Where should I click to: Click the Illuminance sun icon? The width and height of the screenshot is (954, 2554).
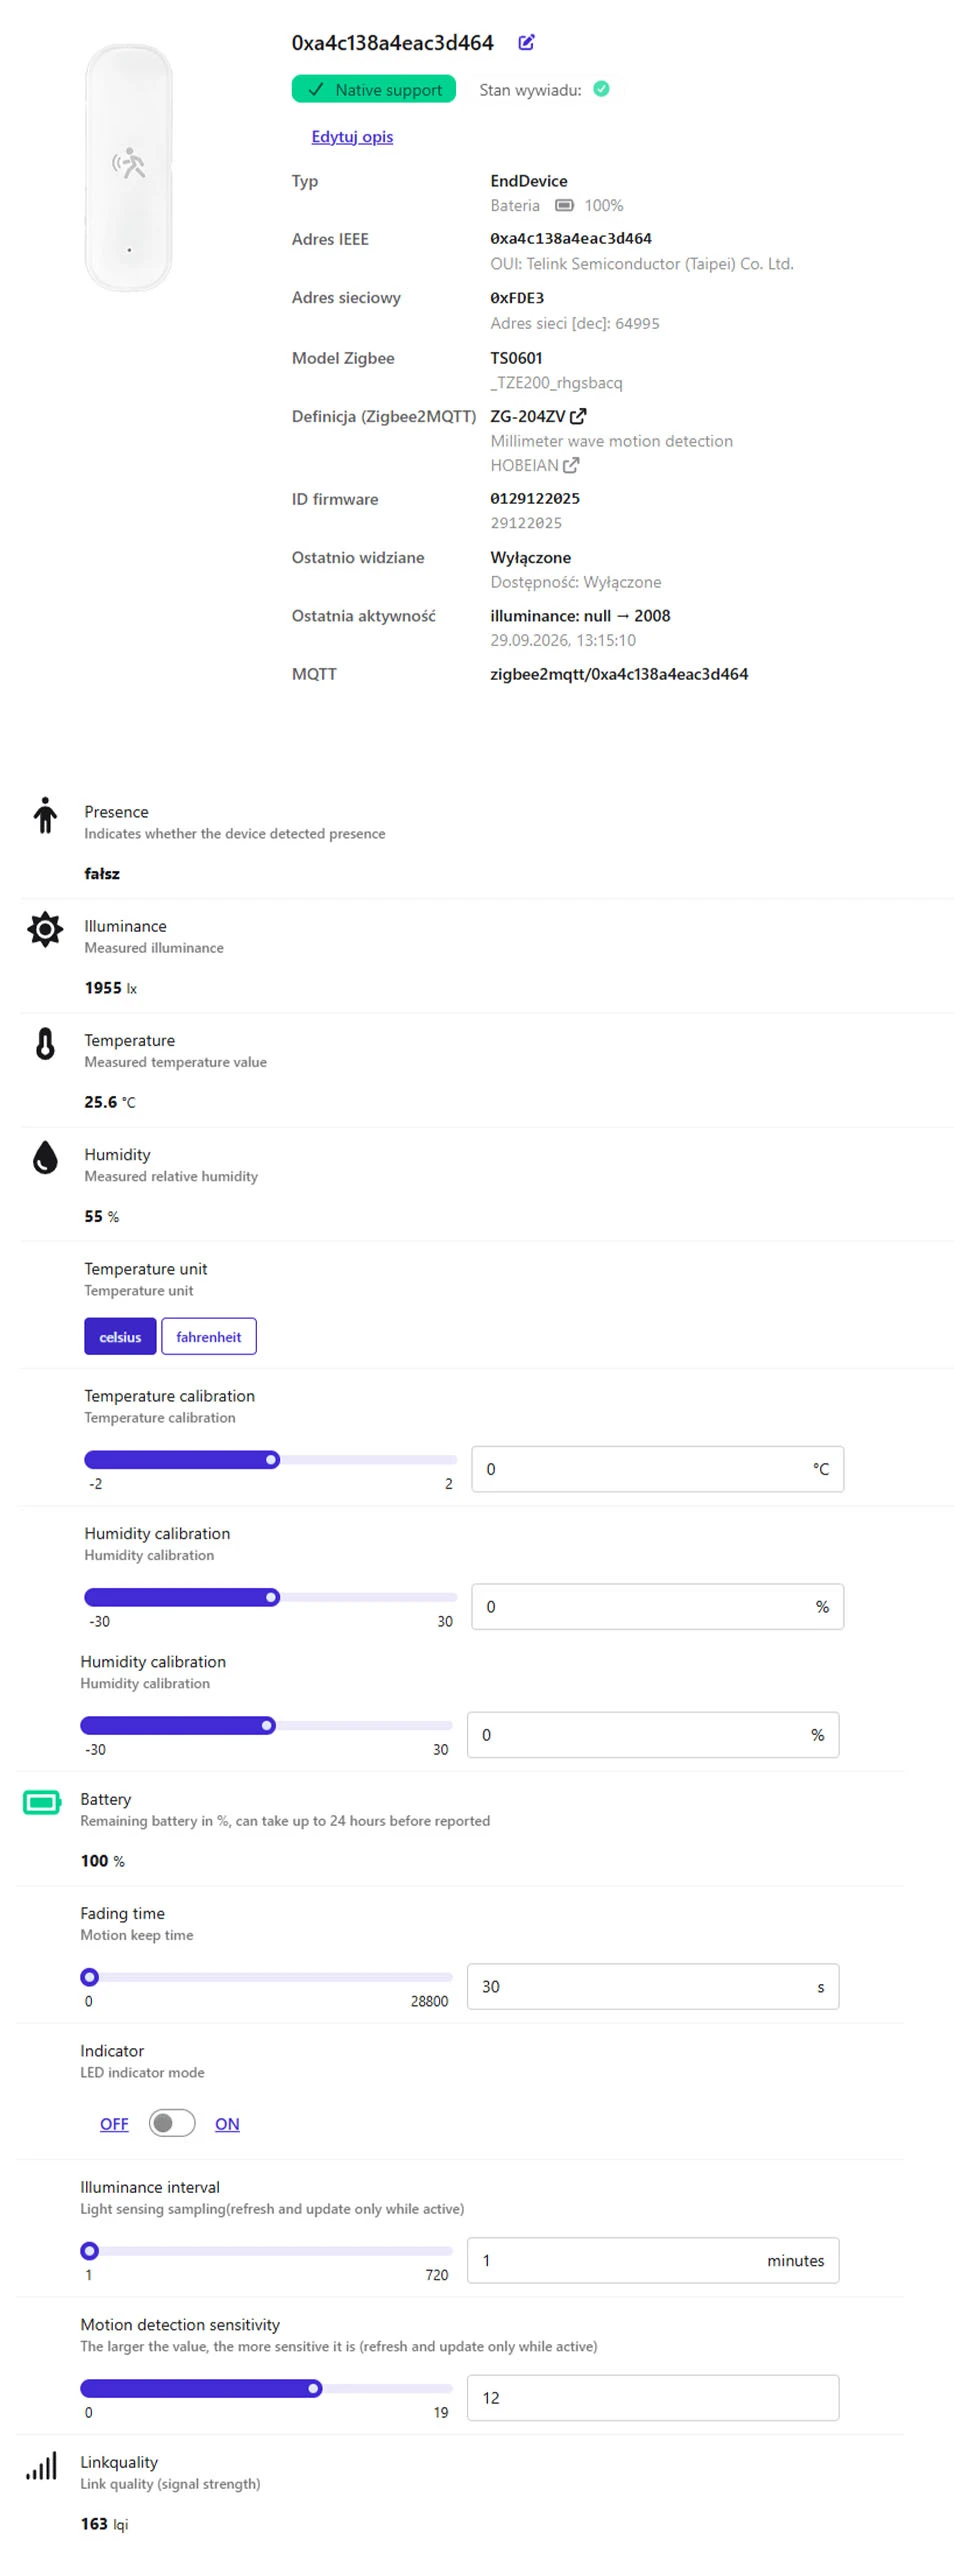[x=45, y=929]
